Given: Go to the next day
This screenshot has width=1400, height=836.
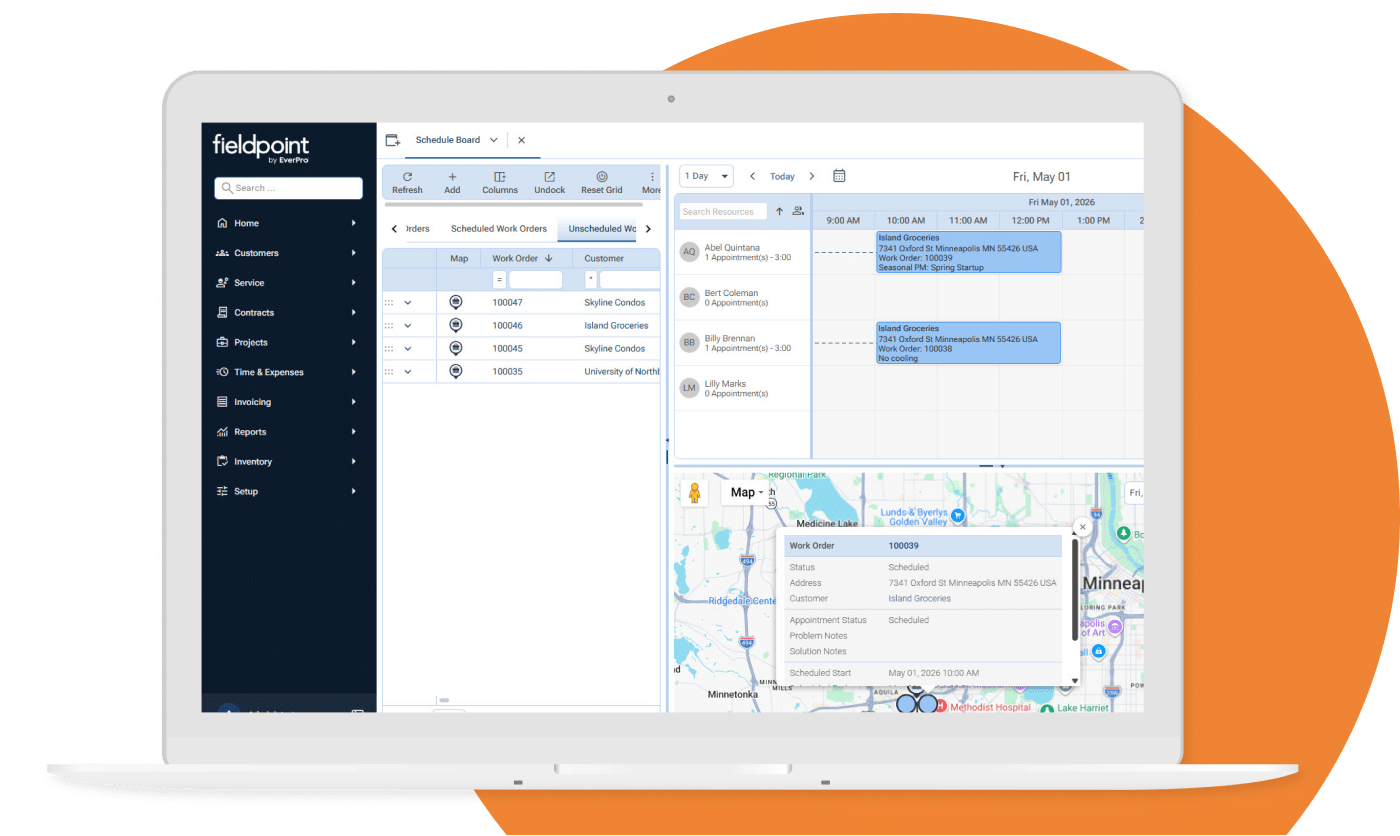Looking at the screenshot, I should coord(812,176).
